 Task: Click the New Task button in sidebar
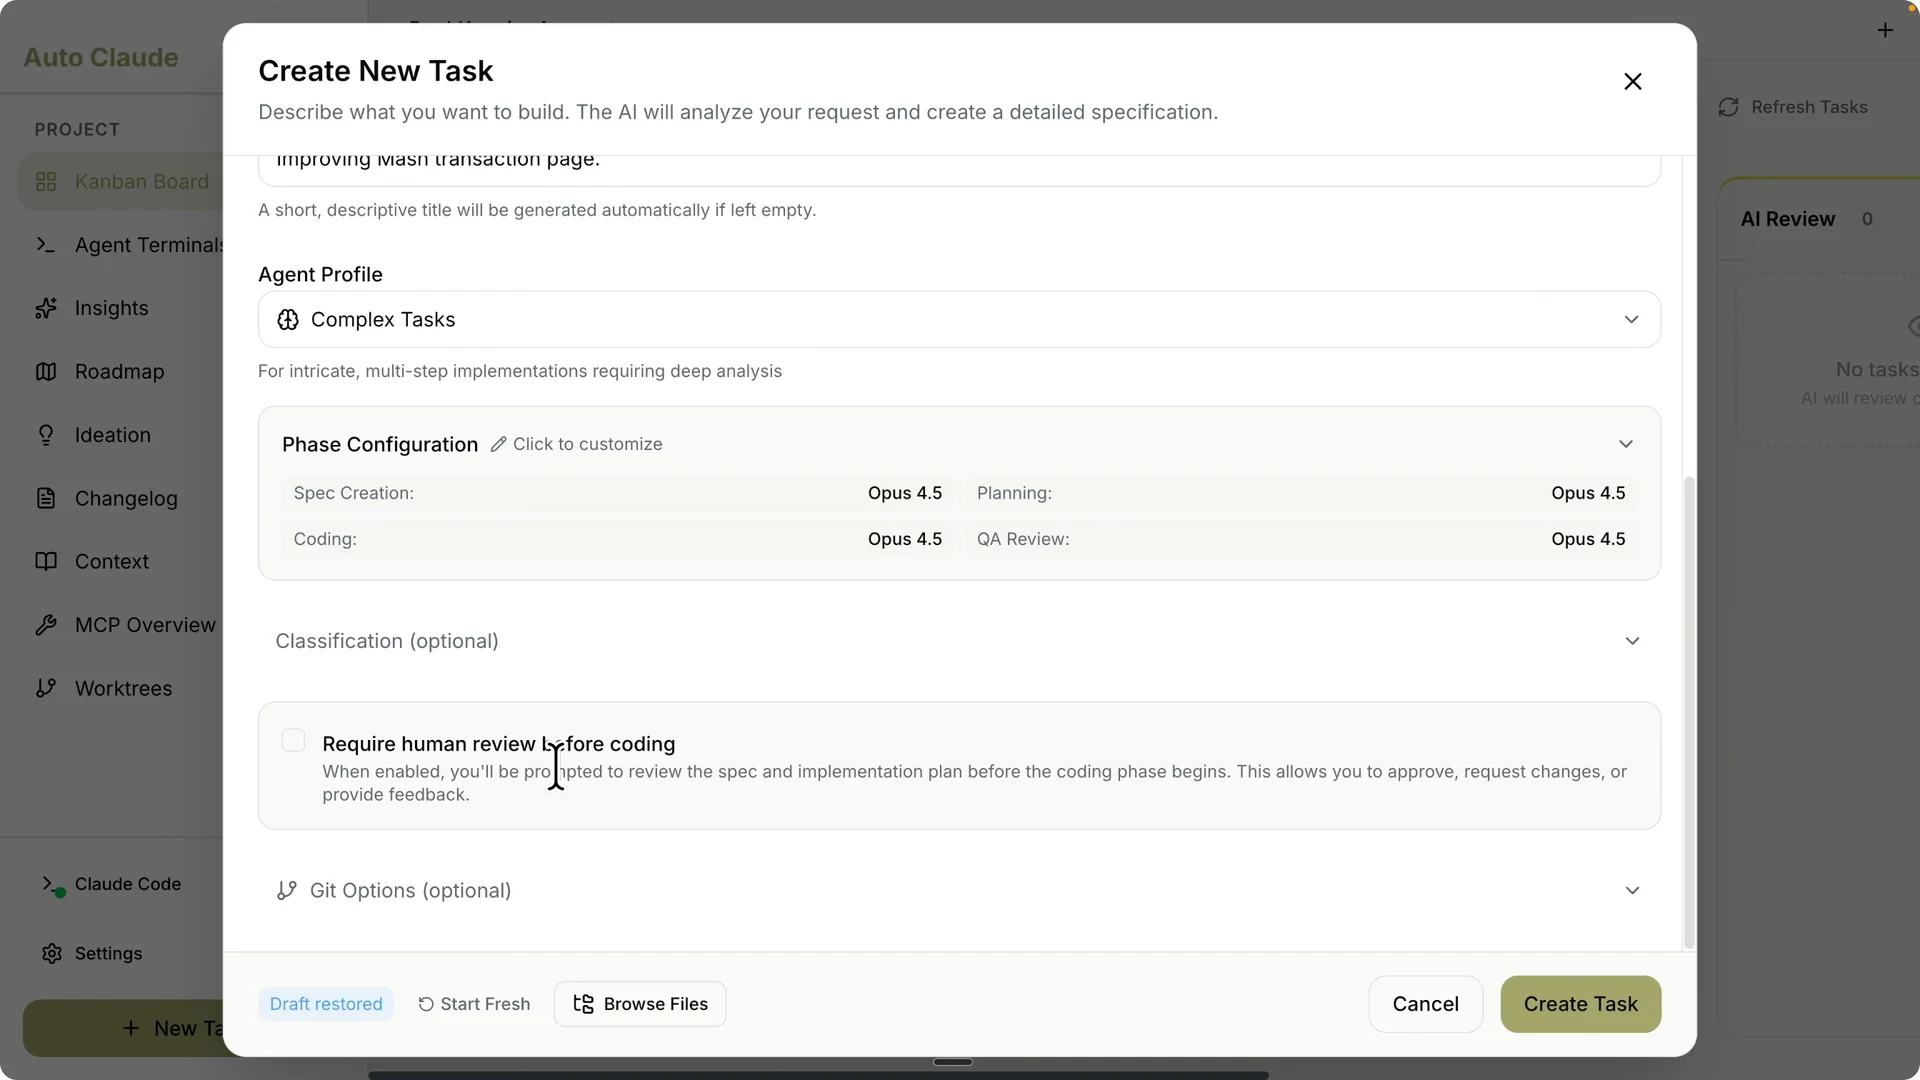coord(124,1028)
